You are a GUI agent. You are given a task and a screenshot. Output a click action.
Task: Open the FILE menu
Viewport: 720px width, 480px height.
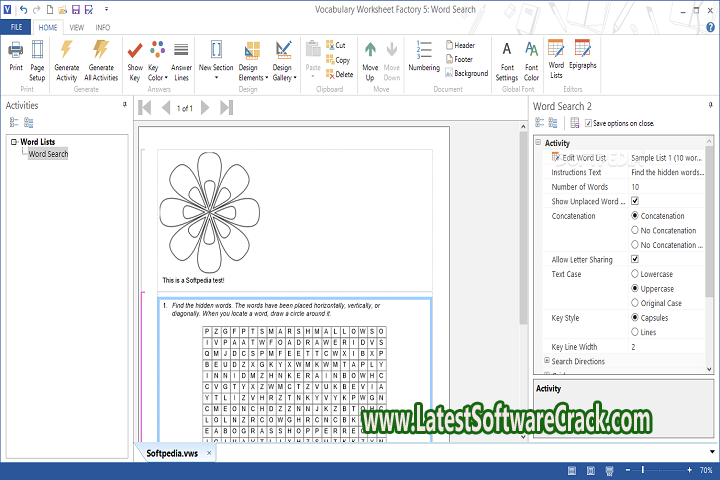point(16,27)
